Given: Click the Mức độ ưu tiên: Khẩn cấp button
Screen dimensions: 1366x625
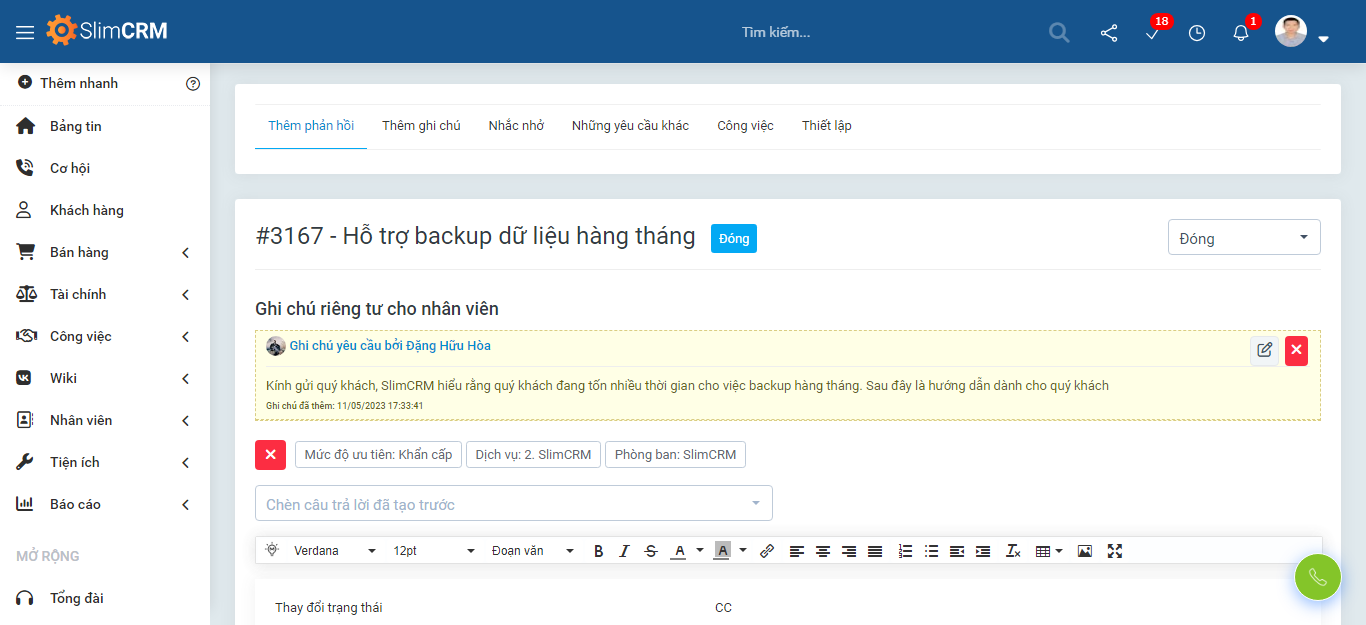Looking at the screenshot, I should [378, 455].
